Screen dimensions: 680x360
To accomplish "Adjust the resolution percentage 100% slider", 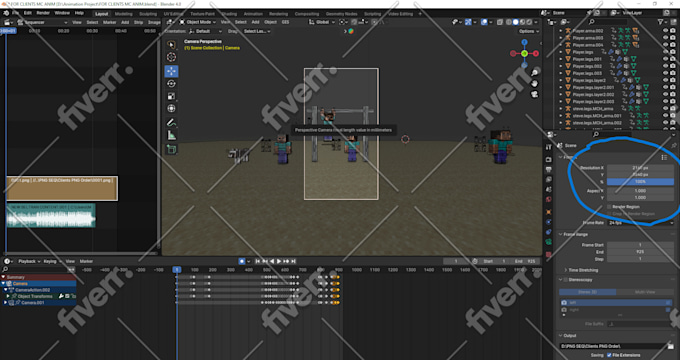I will 641,182.
